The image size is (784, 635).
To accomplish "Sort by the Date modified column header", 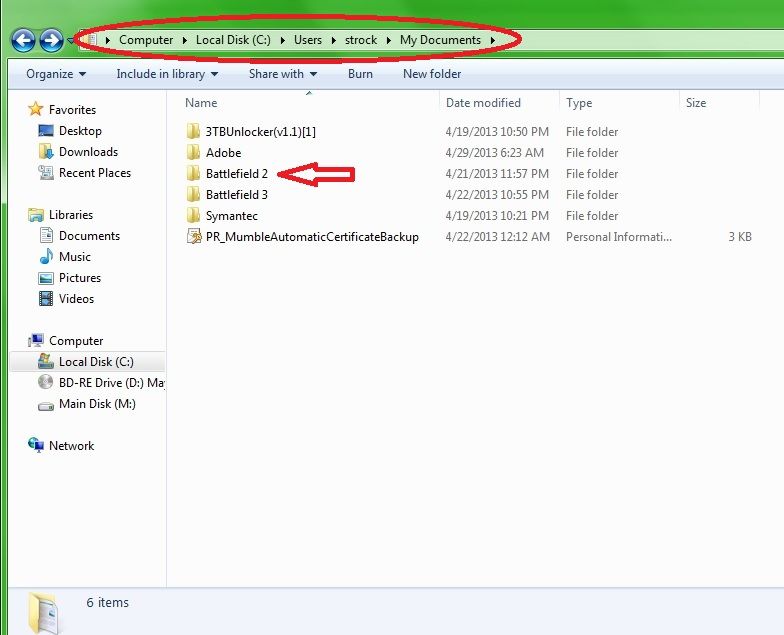I will coord(483,103).
